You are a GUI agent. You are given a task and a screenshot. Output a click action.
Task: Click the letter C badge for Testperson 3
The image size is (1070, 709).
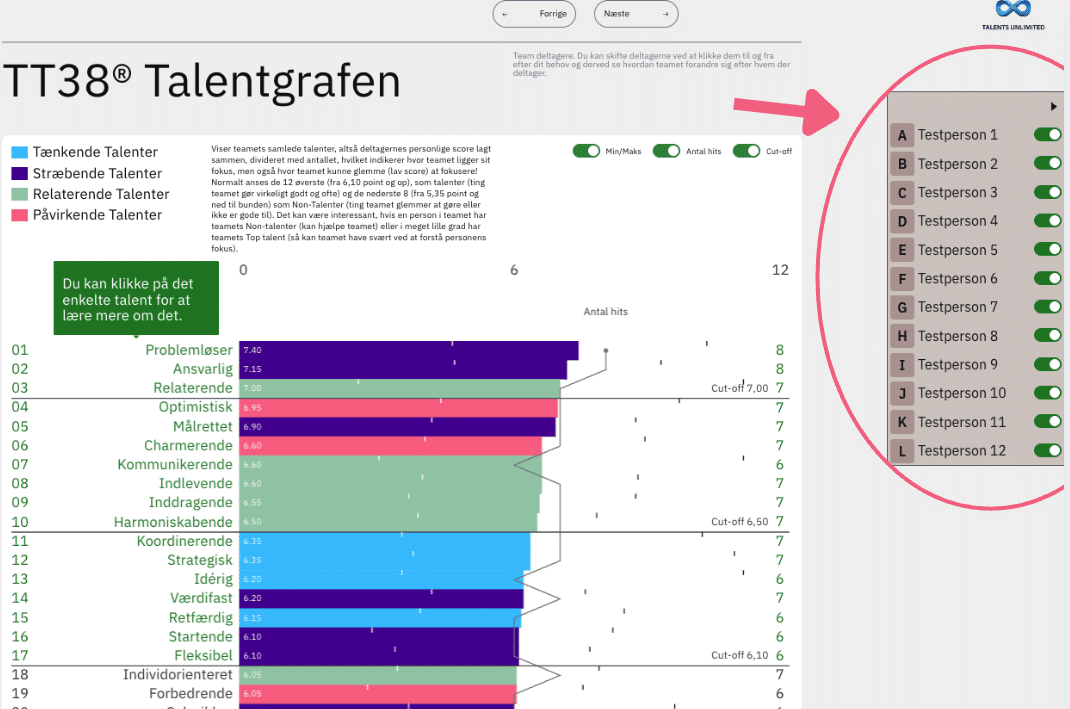(x=902, y=193)
